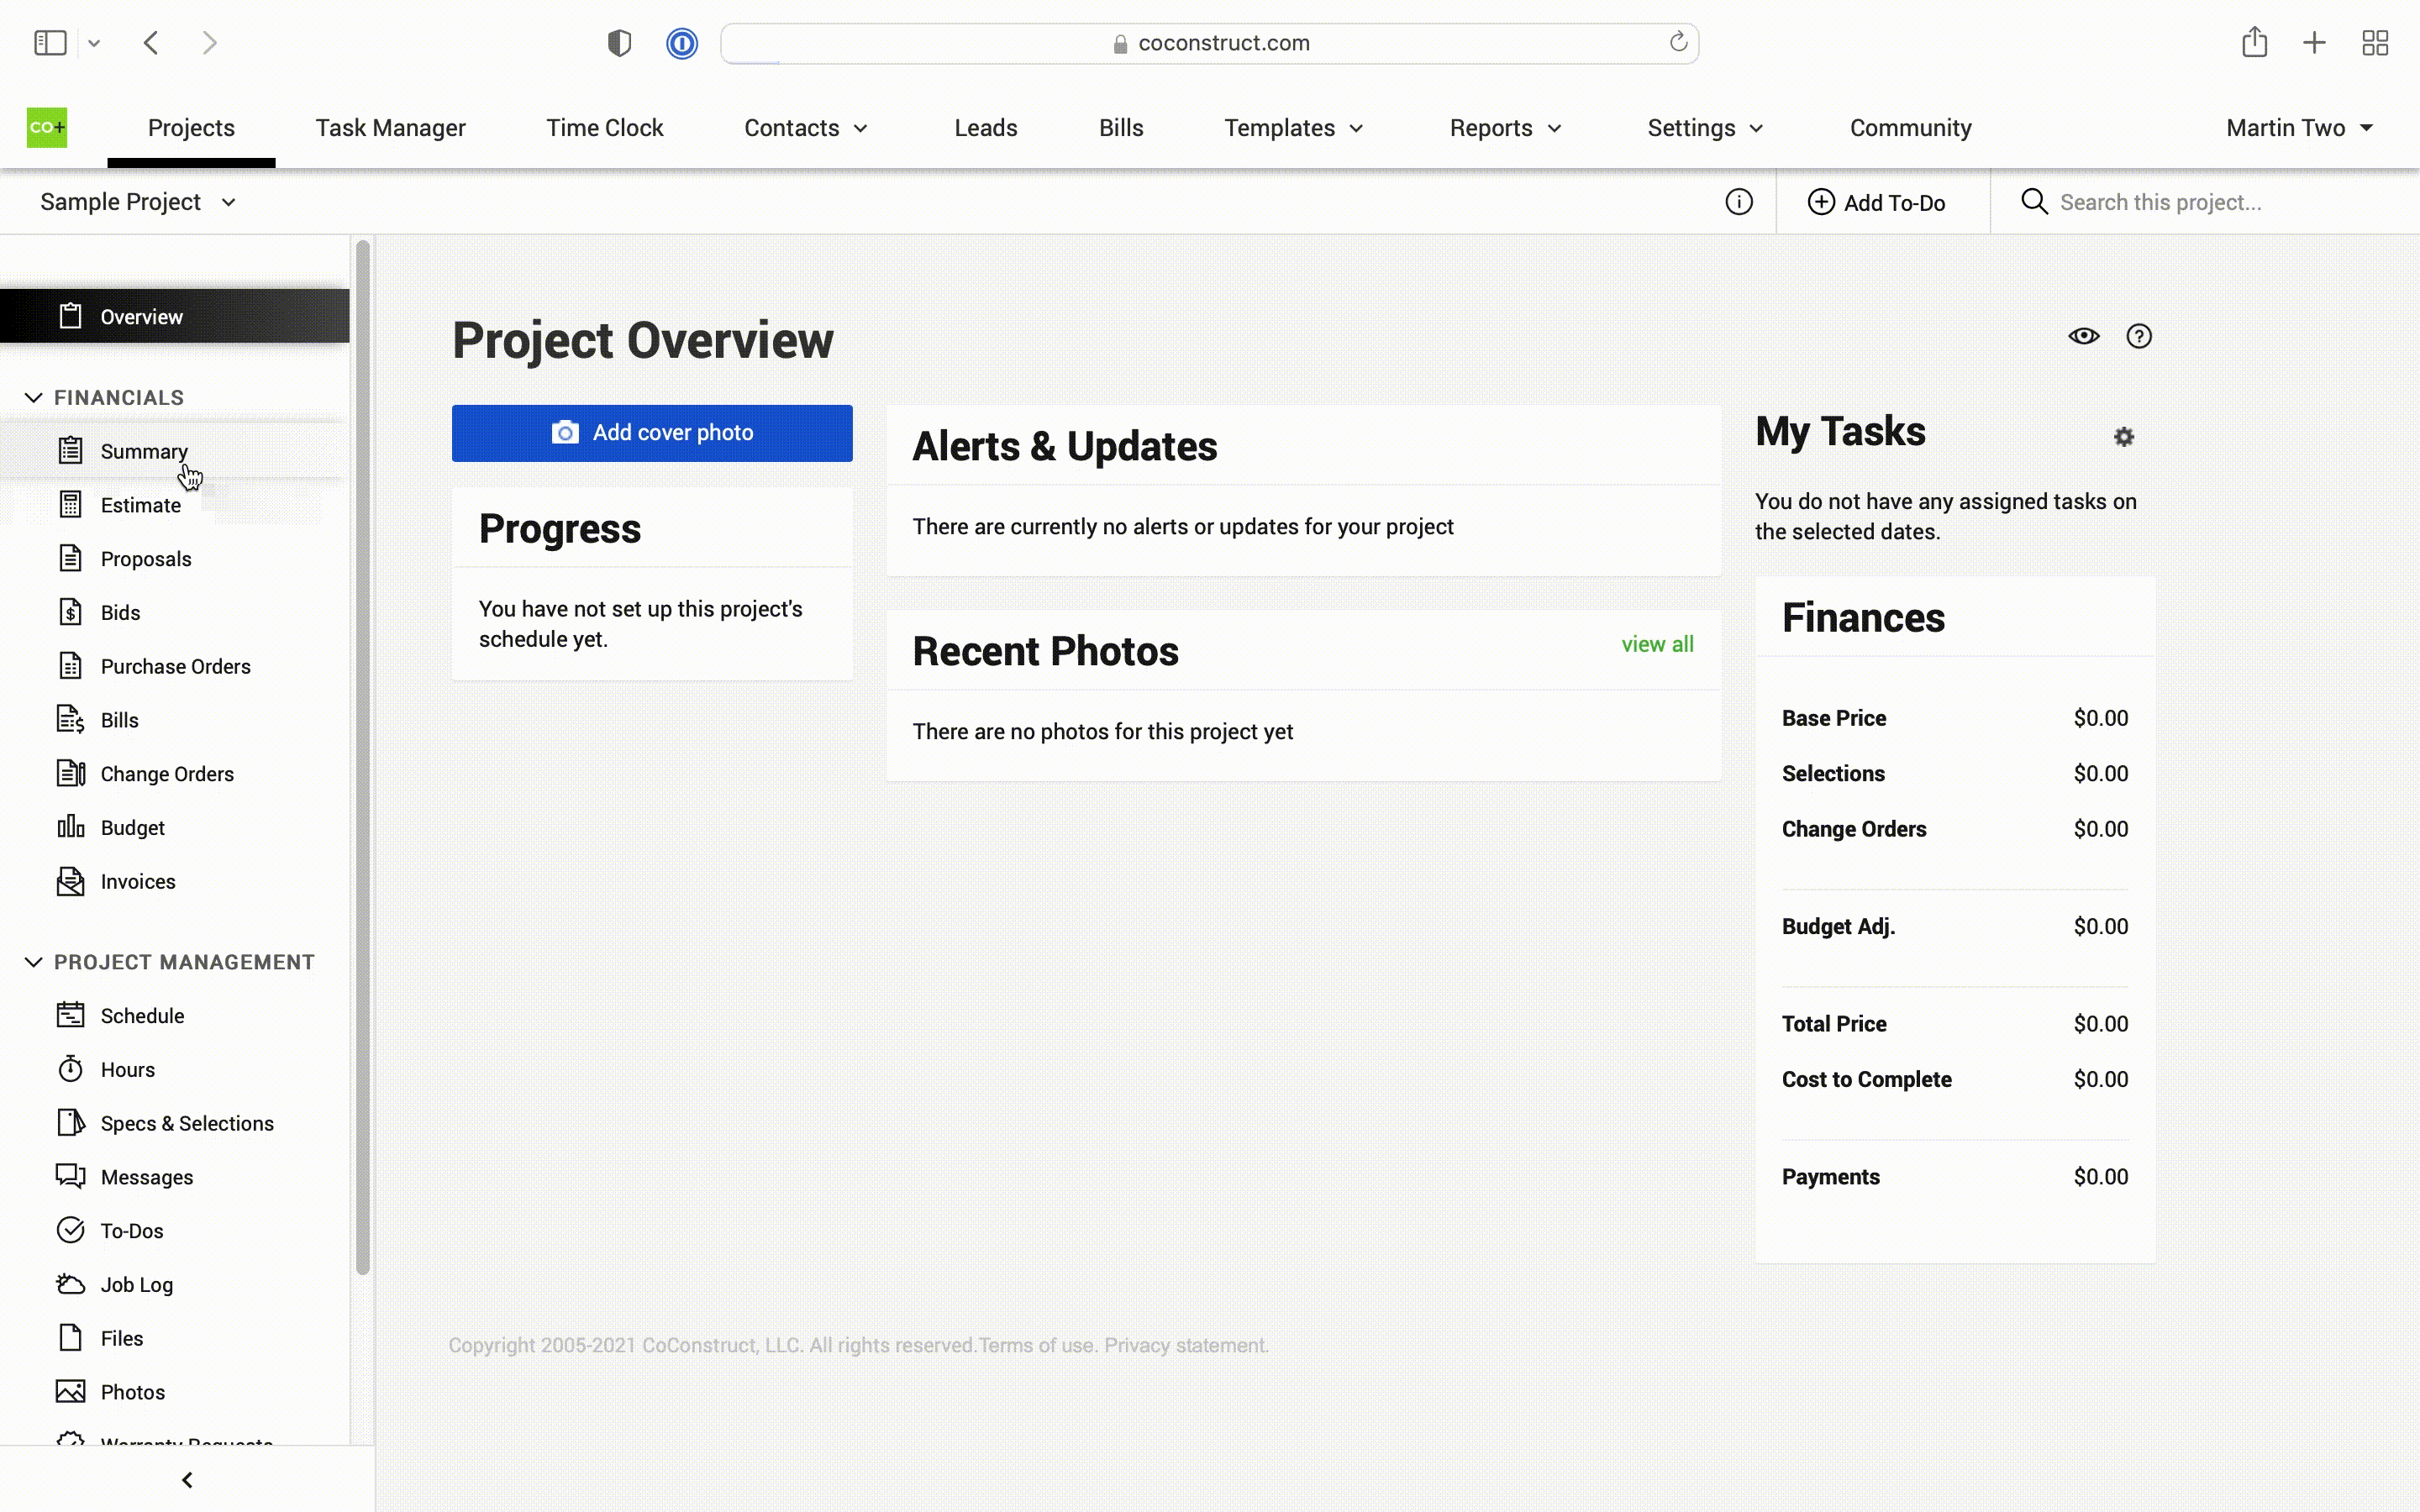This screenshot has width=2420, height=1512.
Task: Click the Add cover photo button
Action: click(x=652, y=433)
